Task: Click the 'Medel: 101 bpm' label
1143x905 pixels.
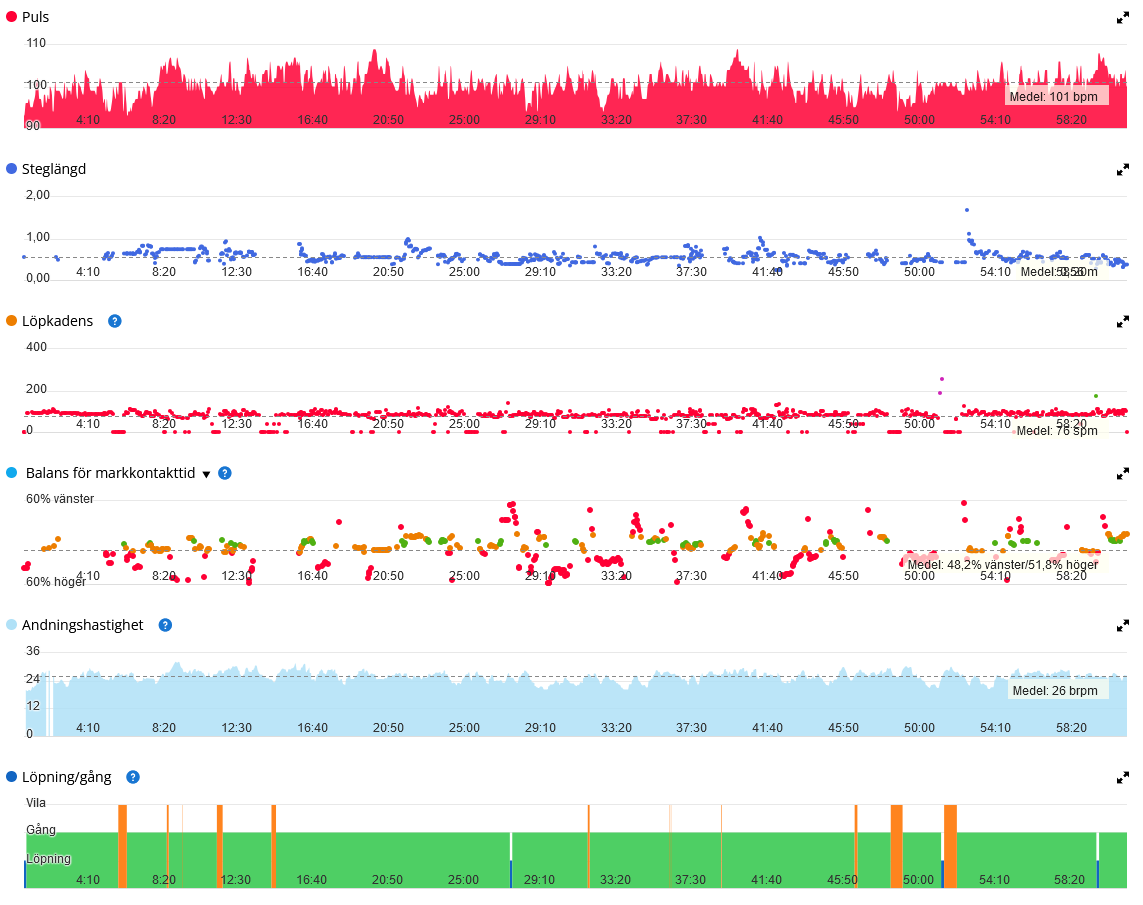Action: tap(1053, 97)
